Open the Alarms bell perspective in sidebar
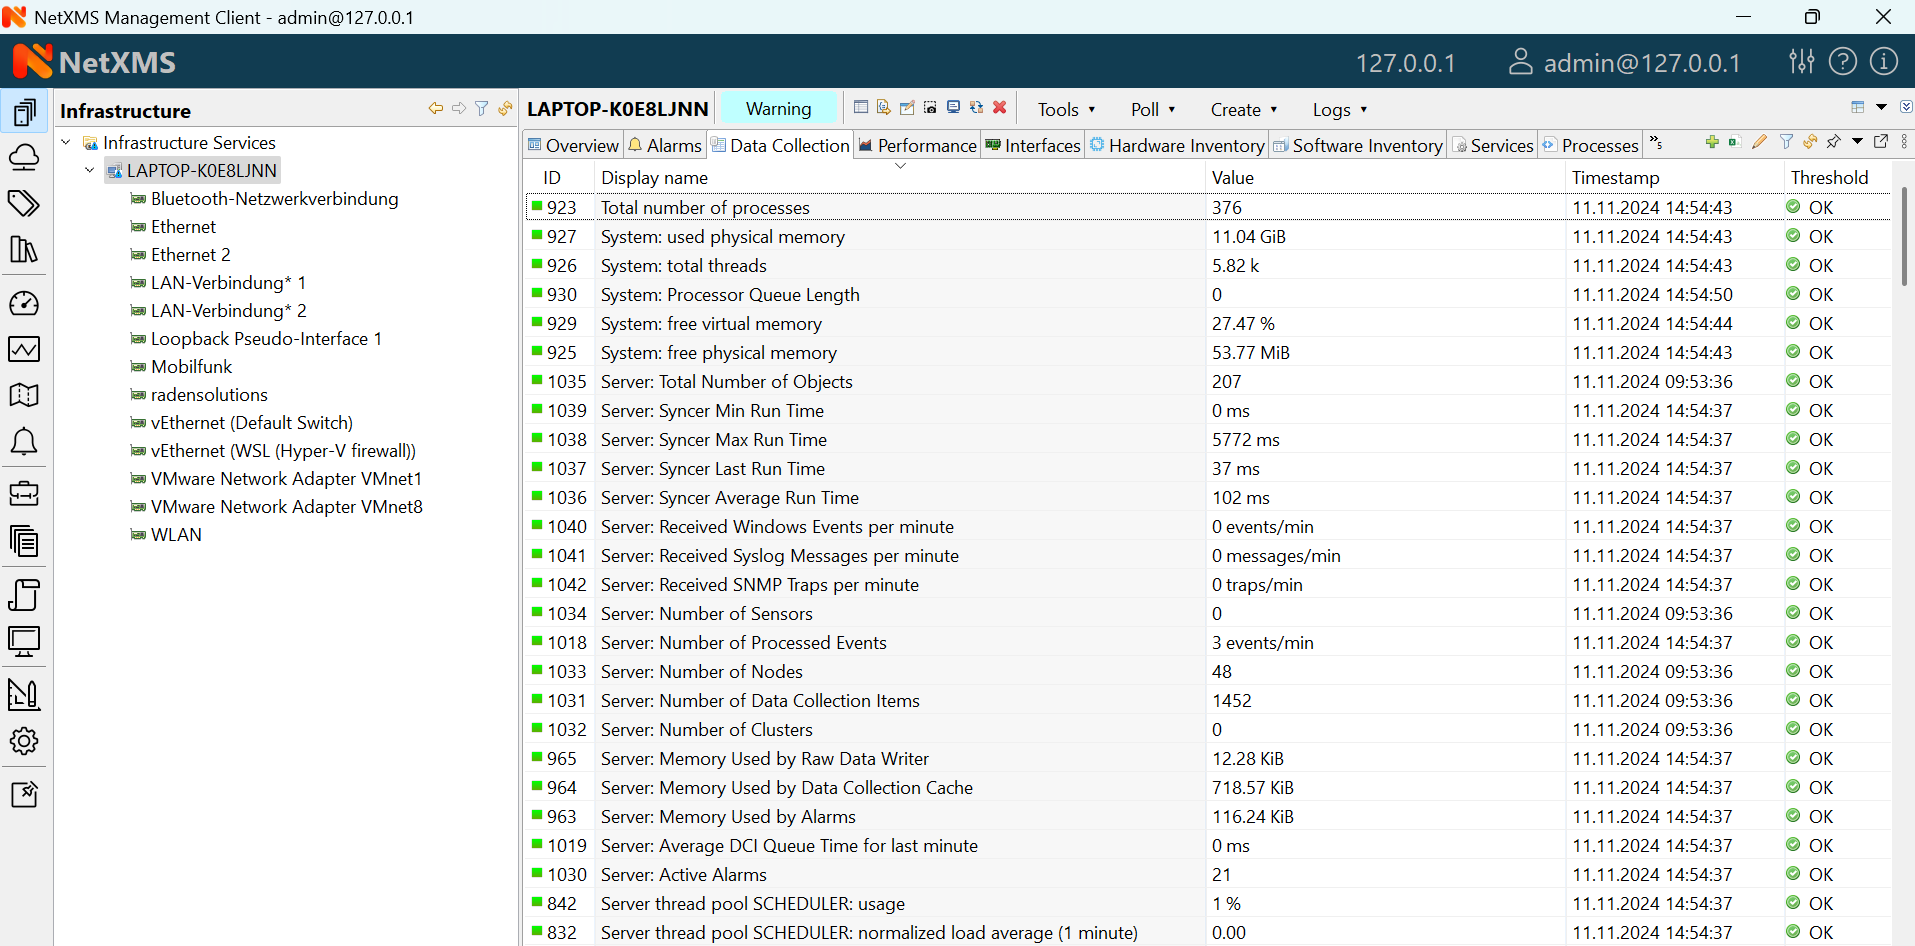 [24, 442]
